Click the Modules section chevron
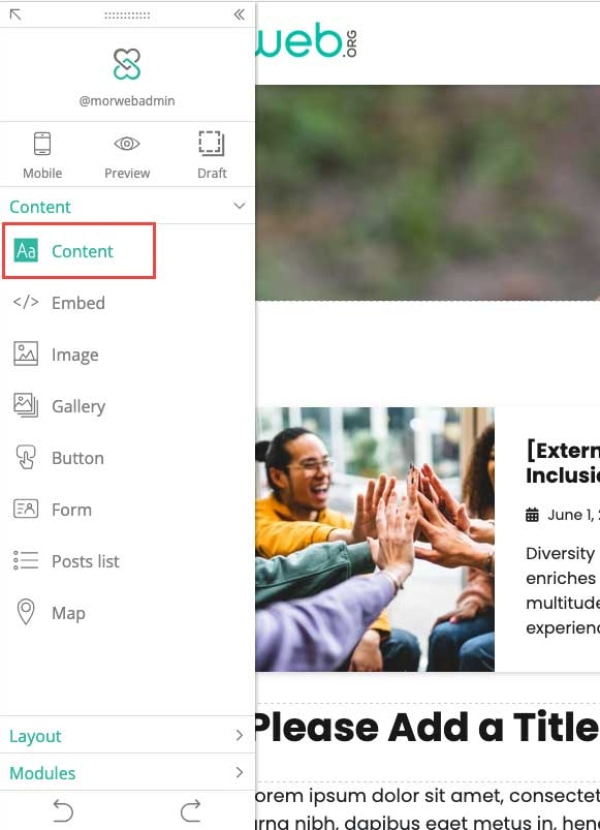 [239, 772]
